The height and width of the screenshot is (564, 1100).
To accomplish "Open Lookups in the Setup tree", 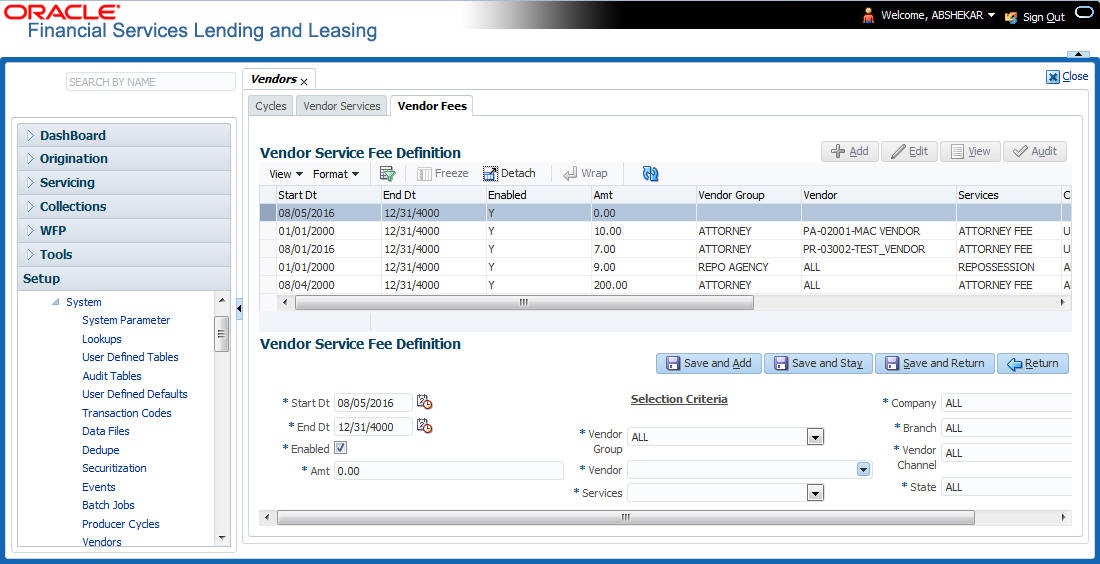I will coord(102,339).
